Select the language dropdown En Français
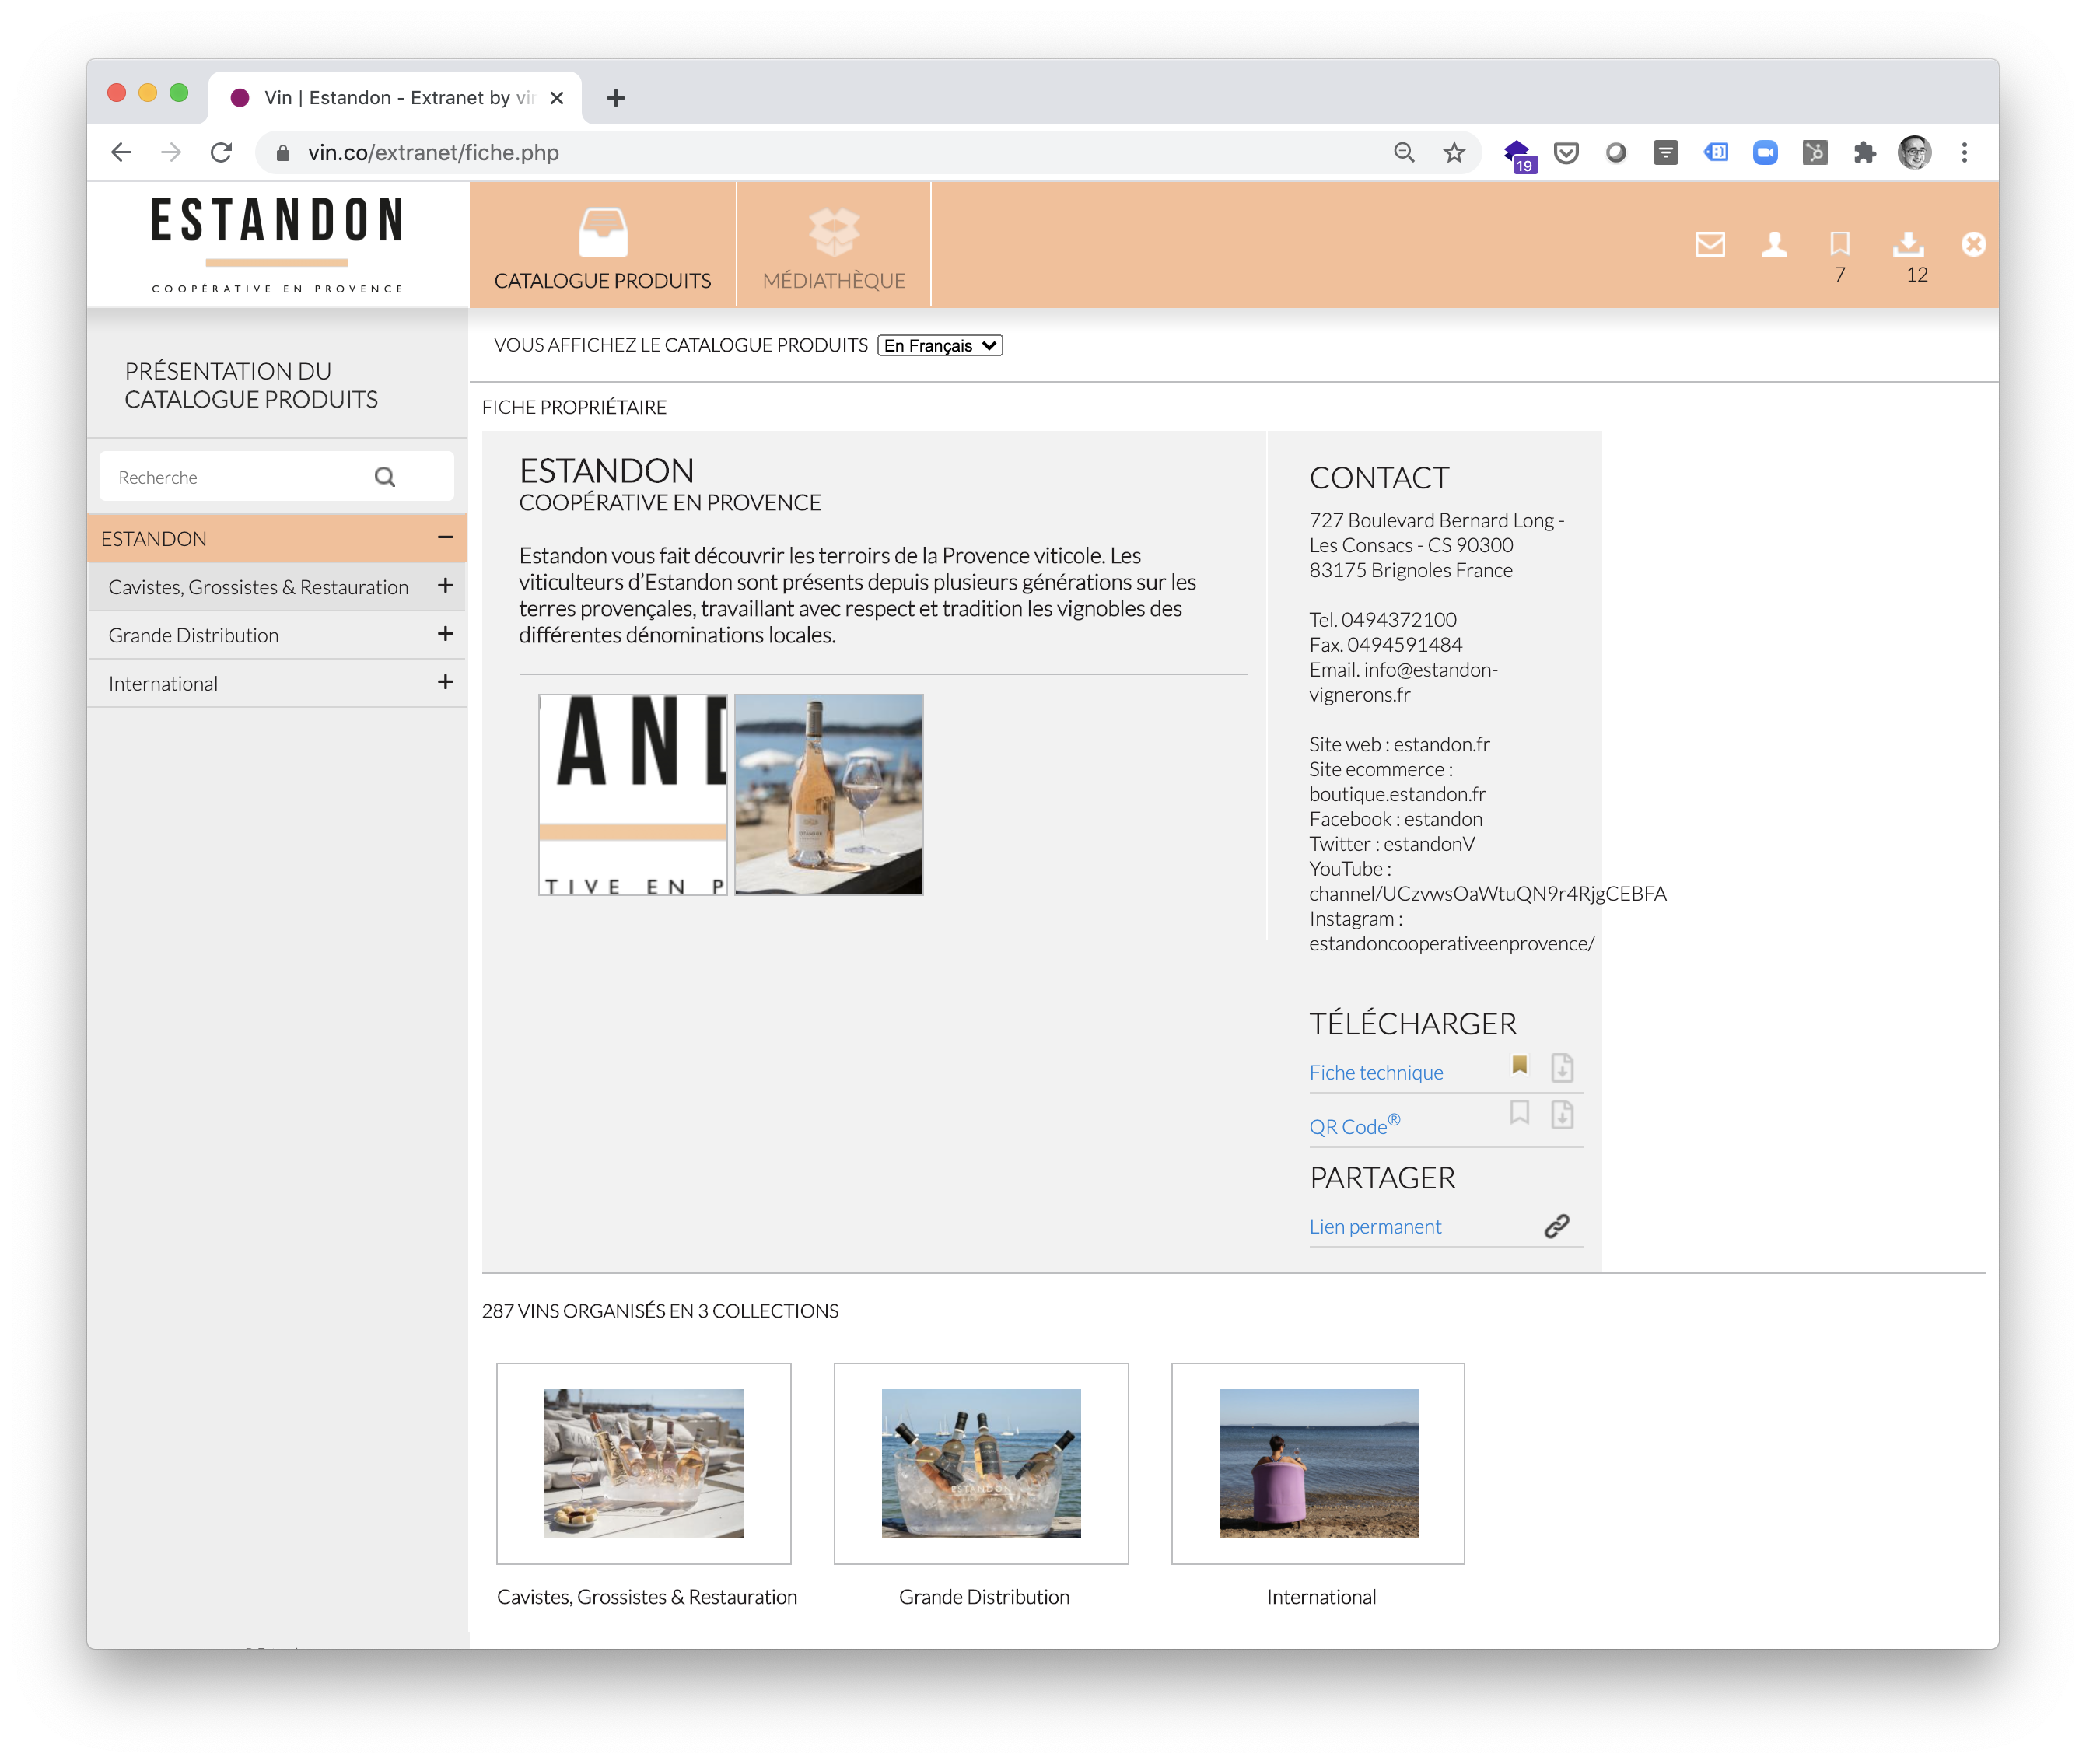 [x=939, y=345]
